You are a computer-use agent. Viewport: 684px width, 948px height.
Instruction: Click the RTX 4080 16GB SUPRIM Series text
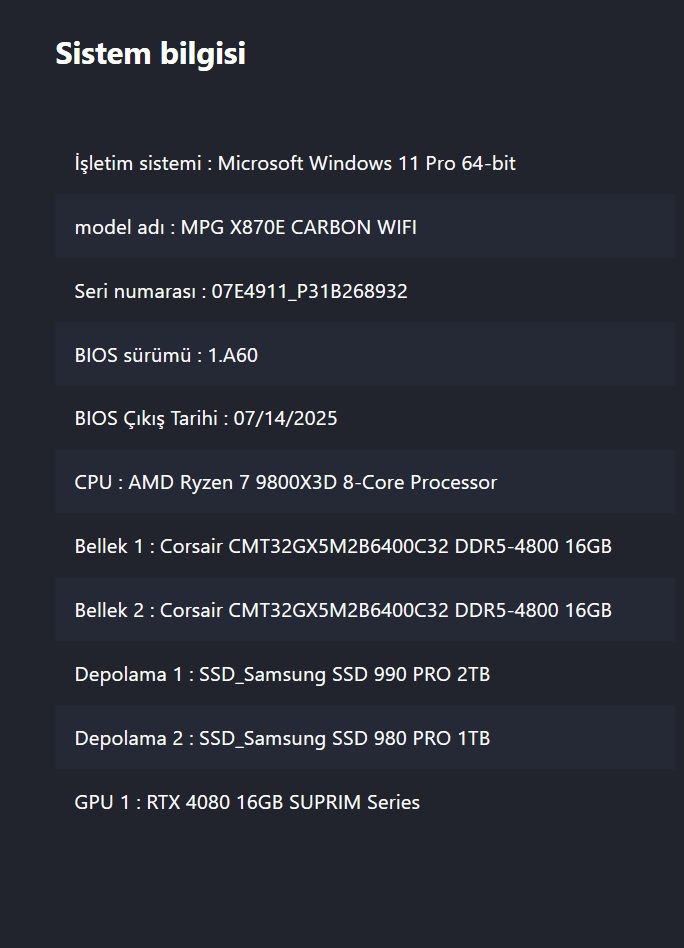(x=284, y=802)
